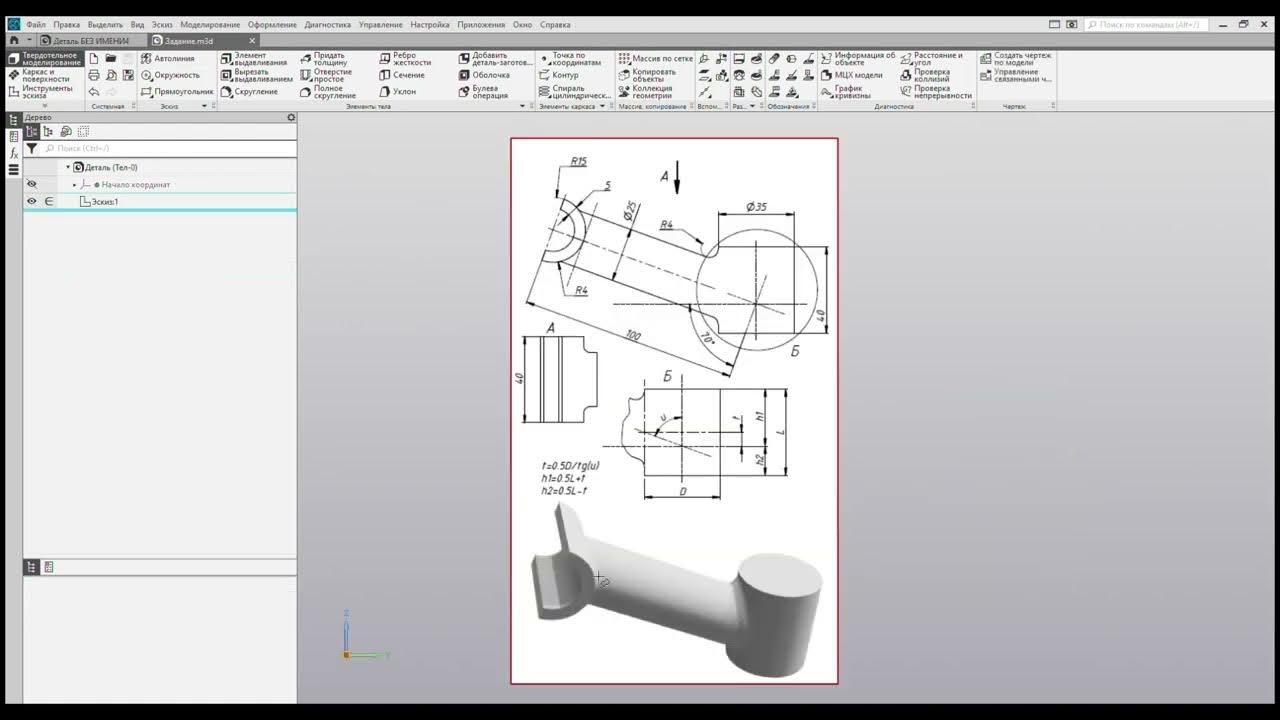Select Инструменты эскиза toolset
Screen dimensions: 1280x720
pos(44,91)
